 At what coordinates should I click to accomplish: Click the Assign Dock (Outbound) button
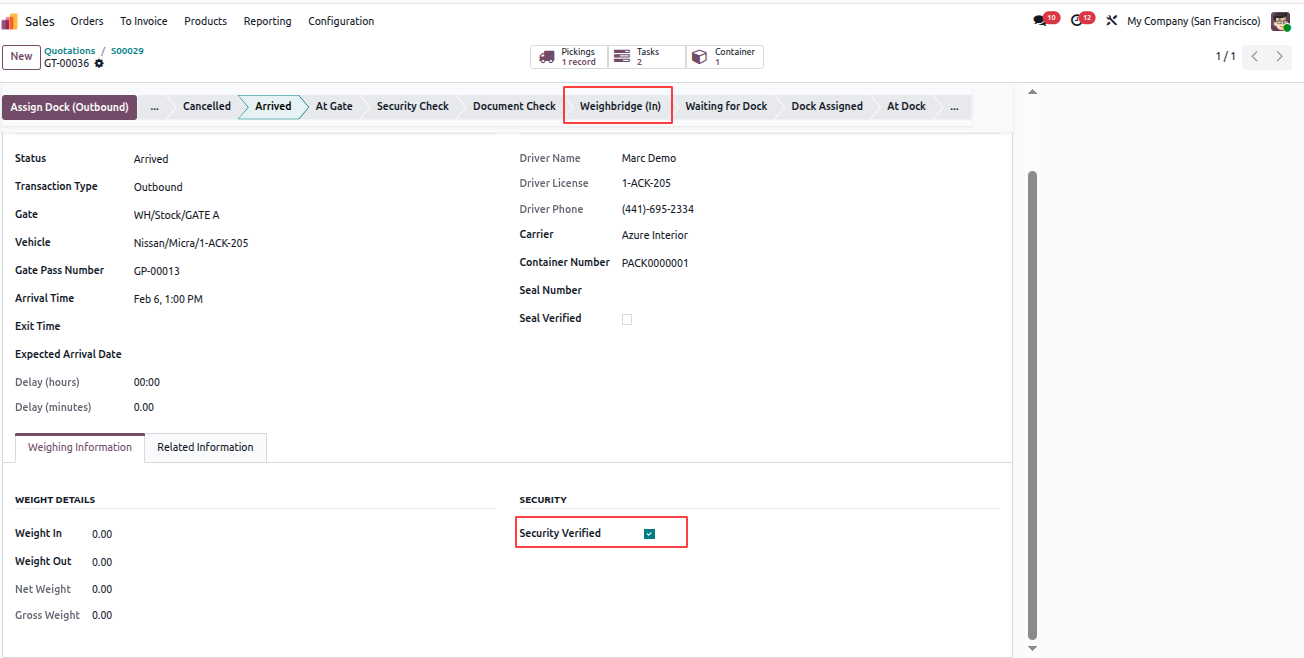69,107
